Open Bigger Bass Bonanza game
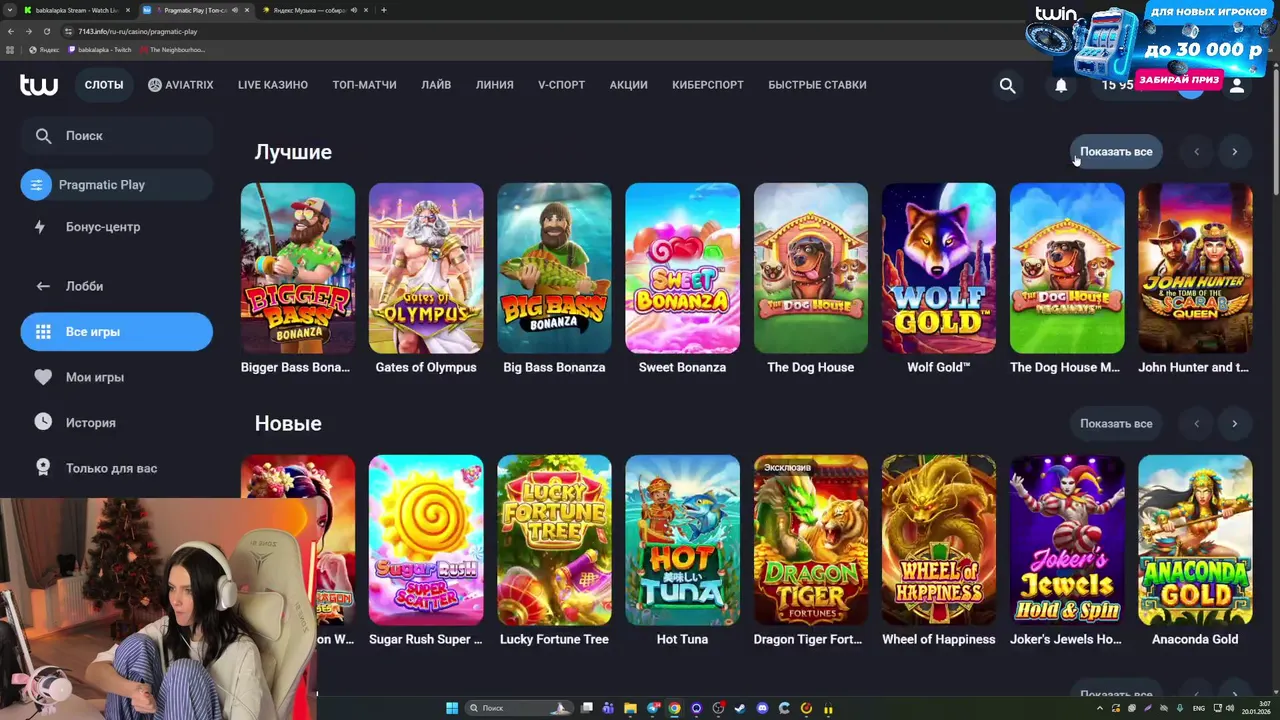Screen dimensions: 1280x720 298,268
